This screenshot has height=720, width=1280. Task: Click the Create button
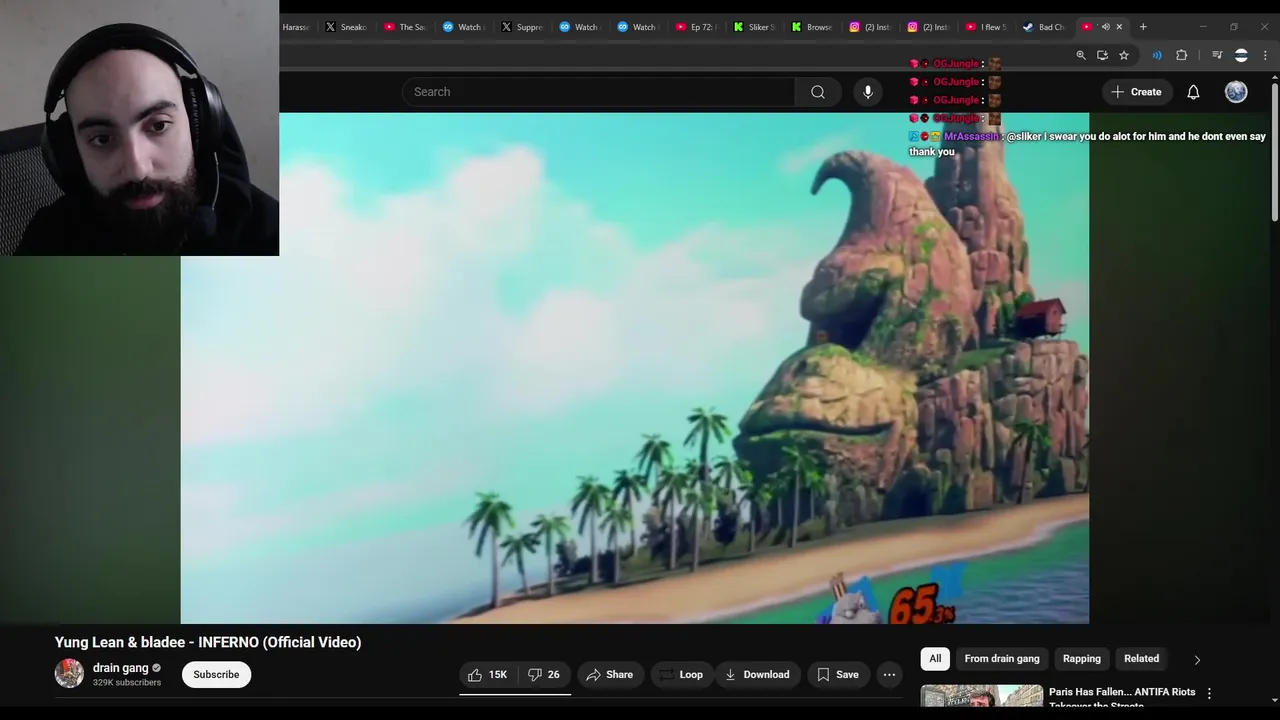(x=1136, y=92)
